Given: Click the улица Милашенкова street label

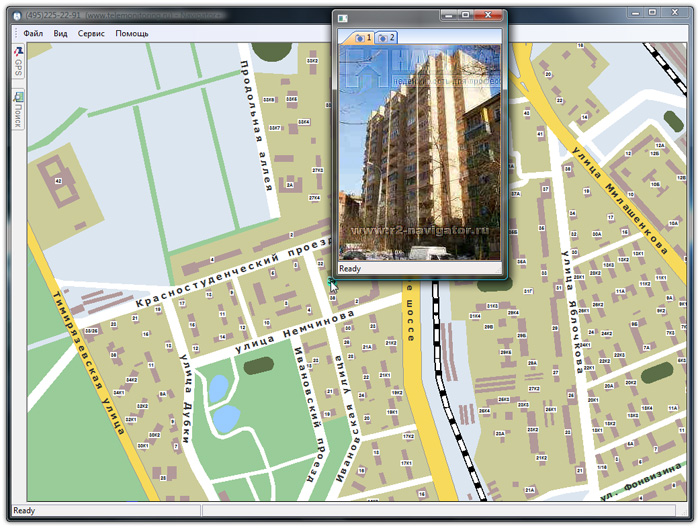Looking at the screenshot, I should (x=620, y=192).
